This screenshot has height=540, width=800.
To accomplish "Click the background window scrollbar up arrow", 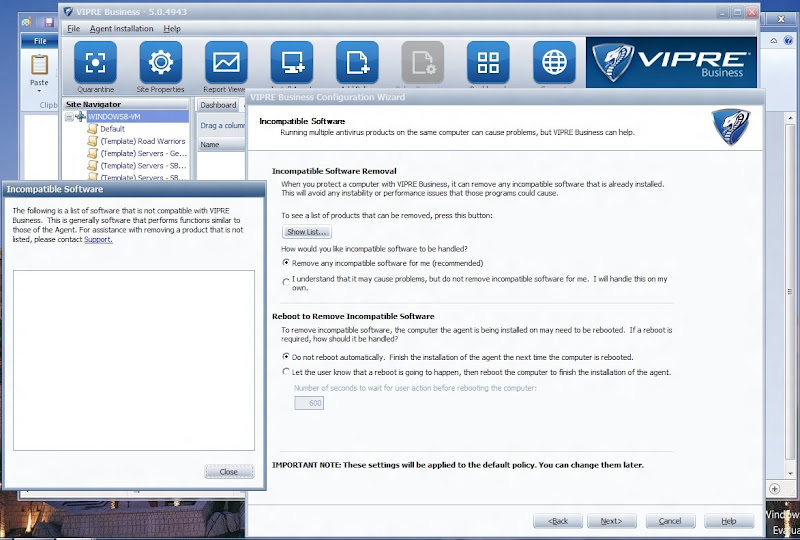I will click(x=790, y=118).
